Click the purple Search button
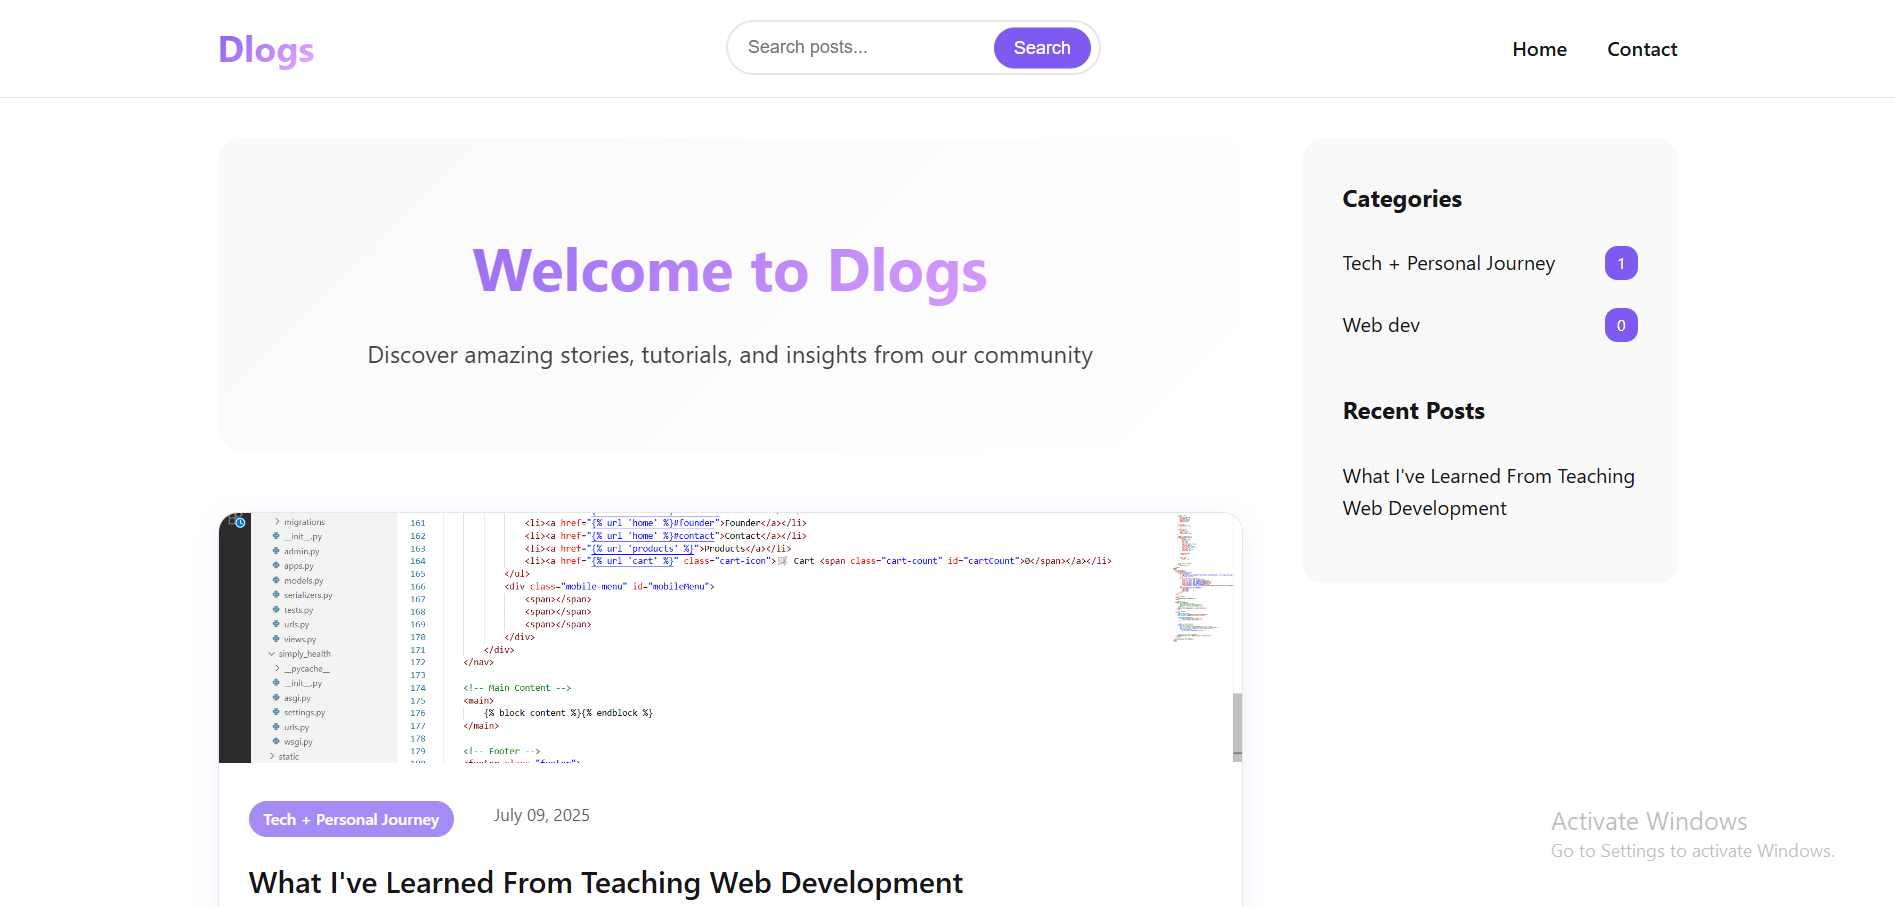 (1042, 48)
